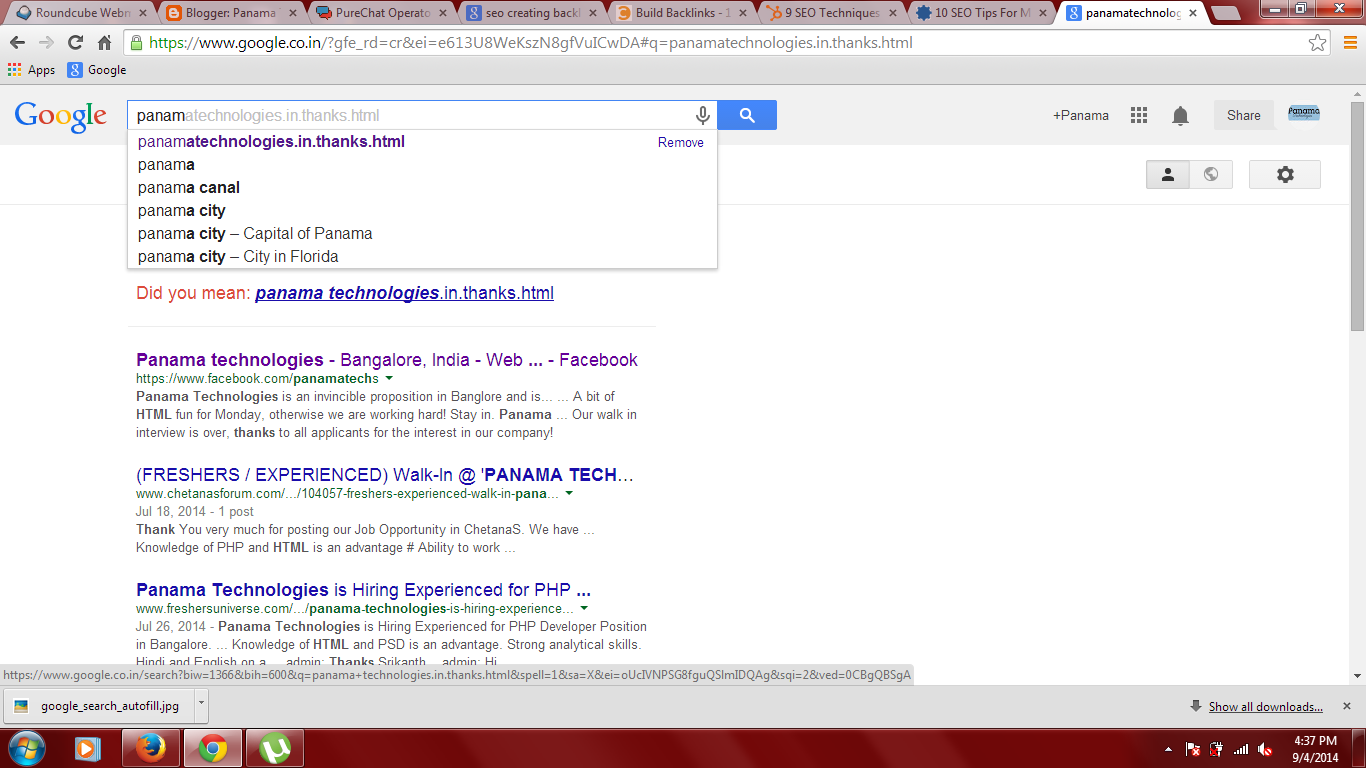Go to the browser home page
Screen dimensions: 1366x768
click(x=104, y=43)
